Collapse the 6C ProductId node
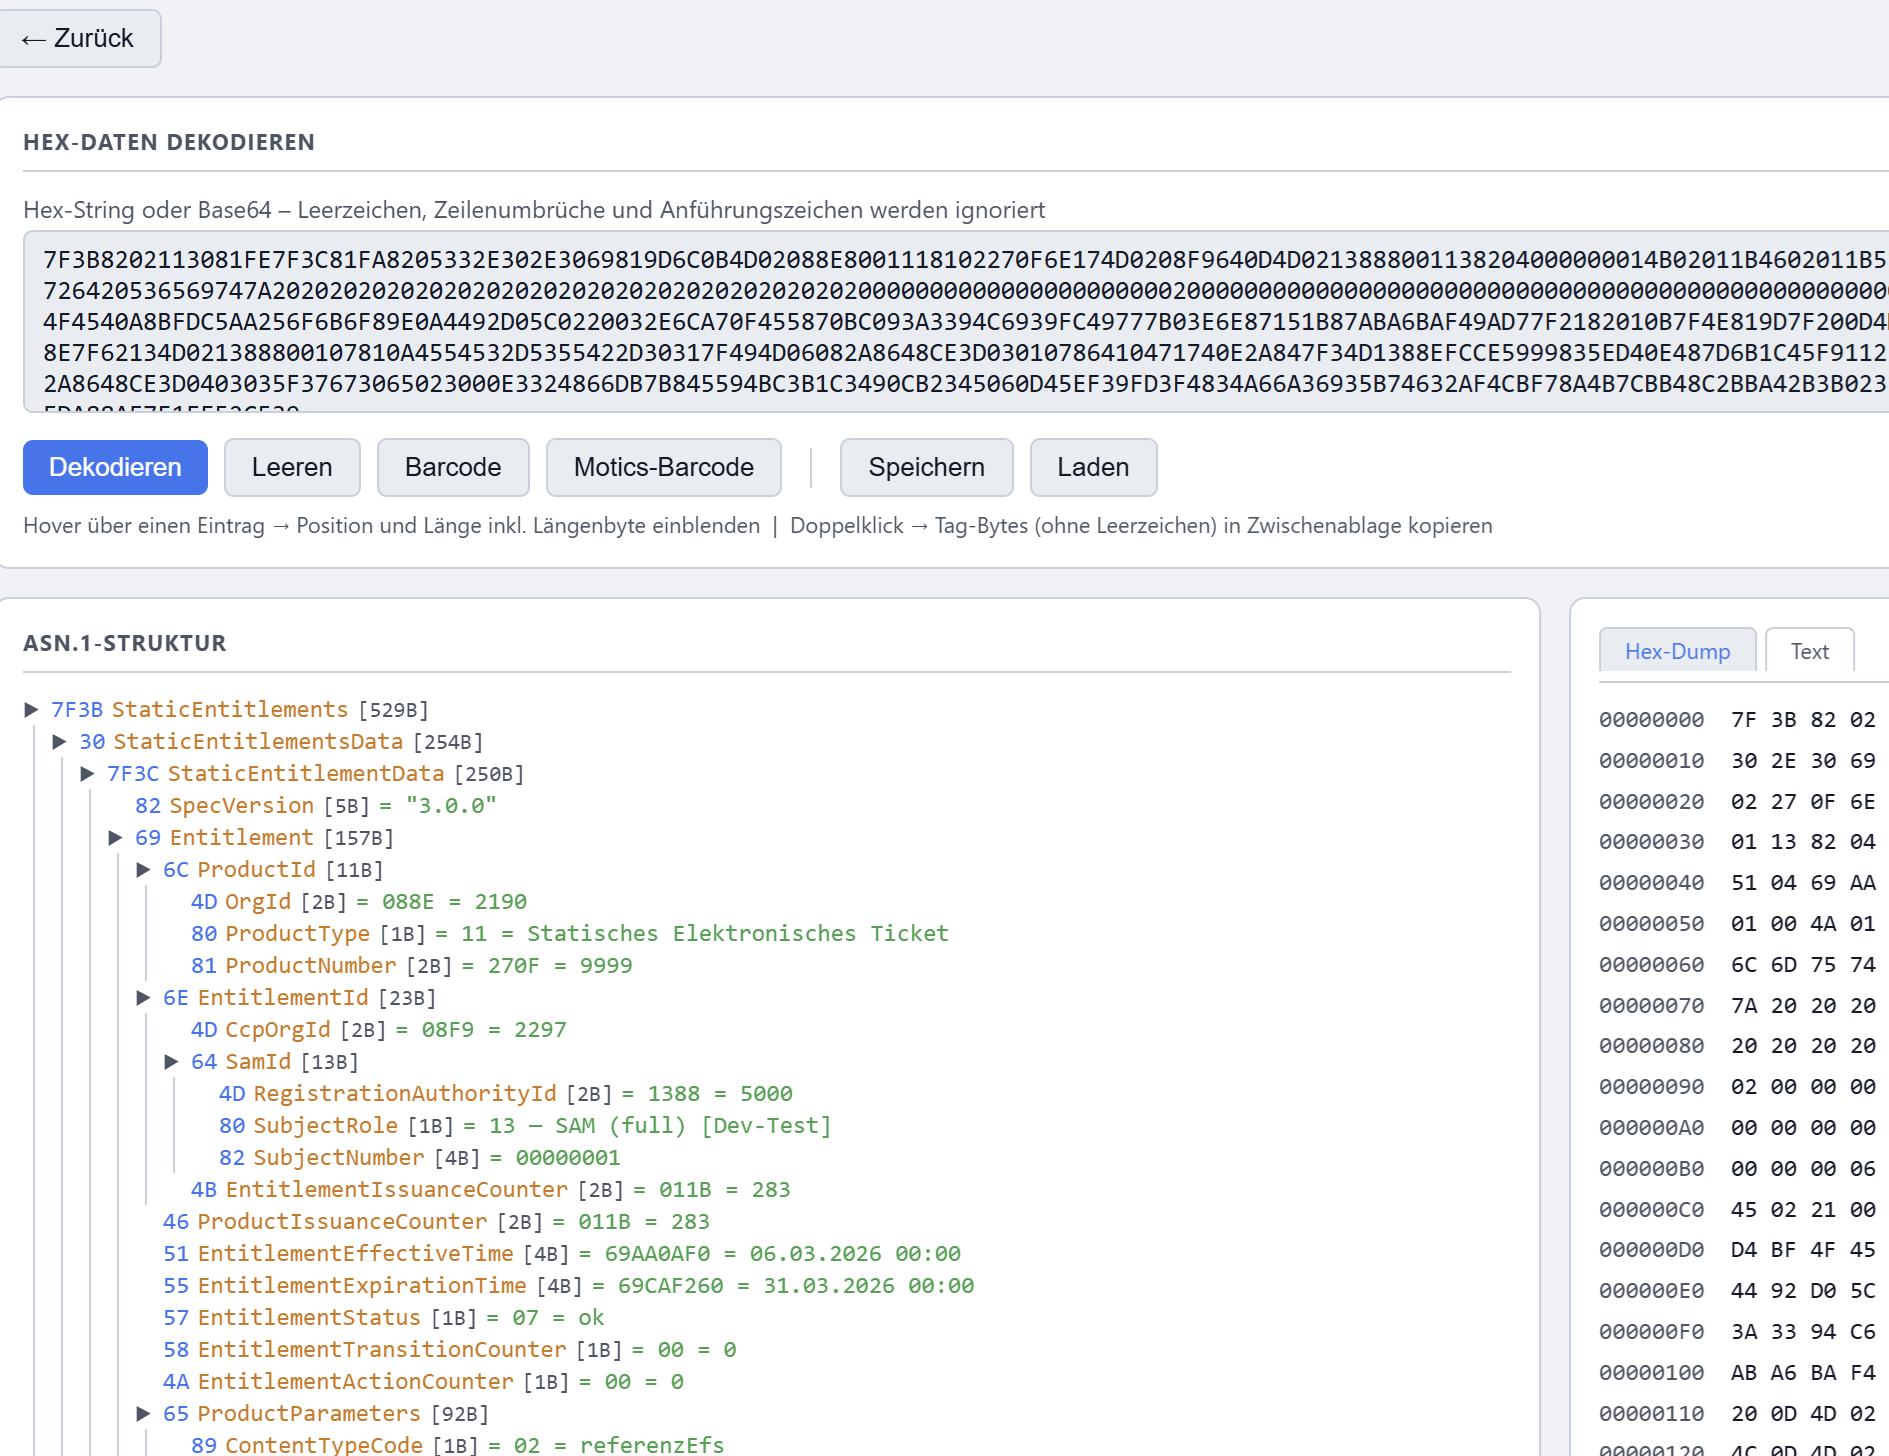 [143, 869]
